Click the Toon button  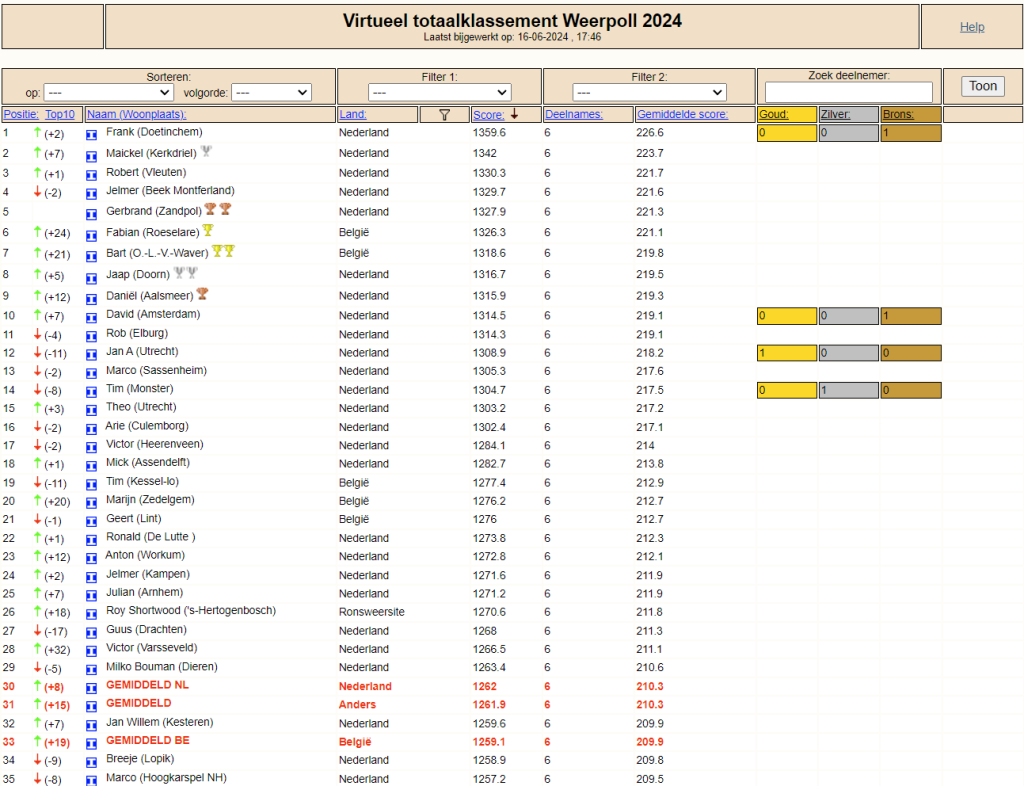[983, 86]
